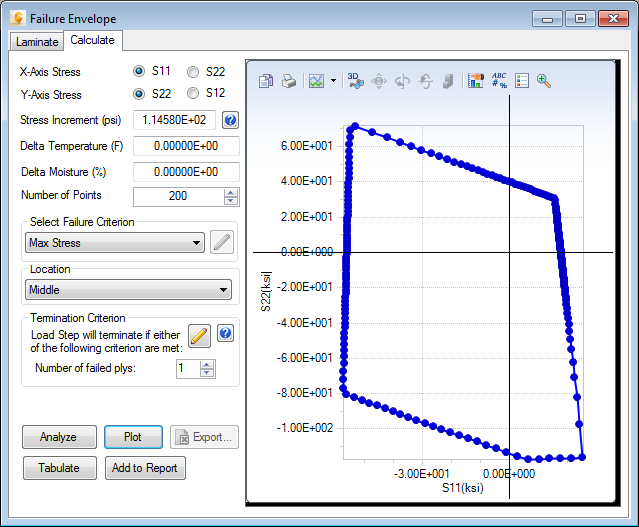Click the chart rotate icon
This screenshot has height=527, width=639.
402,81
